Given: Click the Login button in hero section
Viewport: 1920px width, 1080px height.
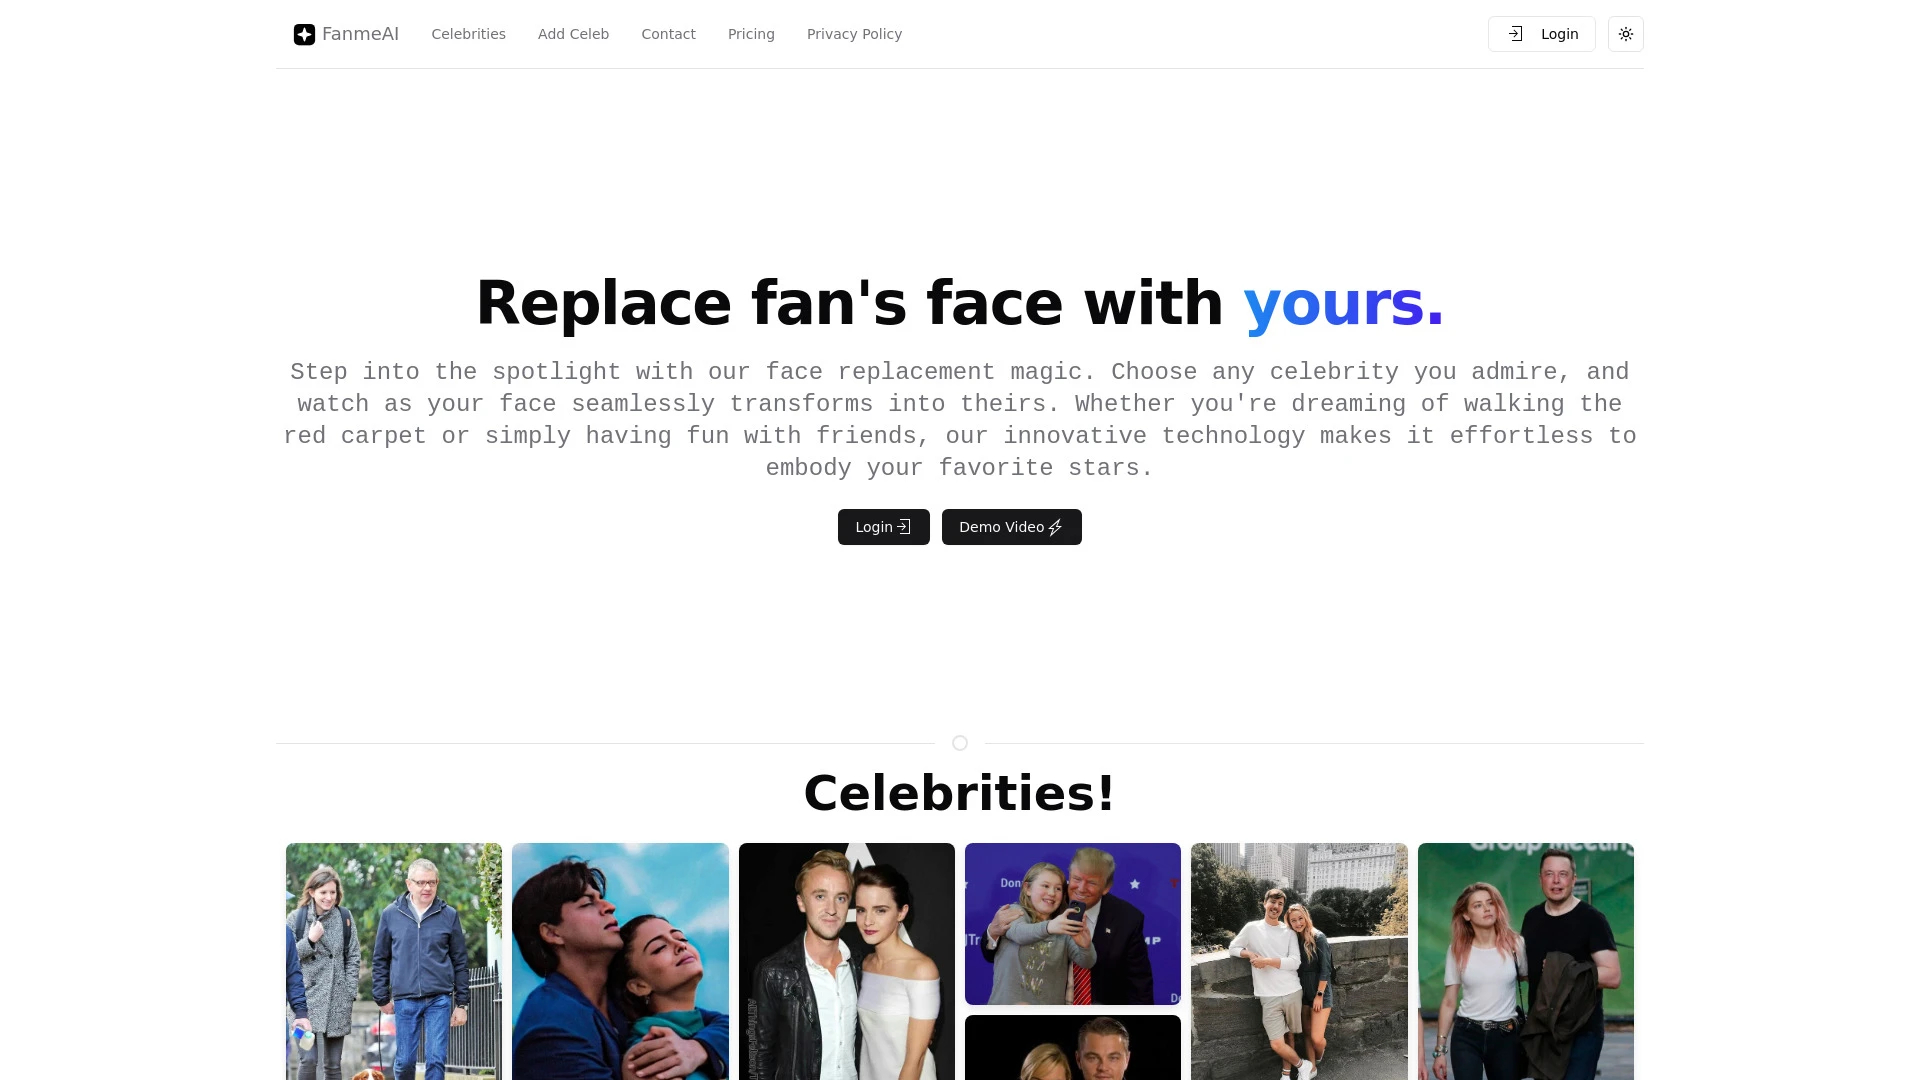Looking at the screenshot, I should click(x=884, y=526).
